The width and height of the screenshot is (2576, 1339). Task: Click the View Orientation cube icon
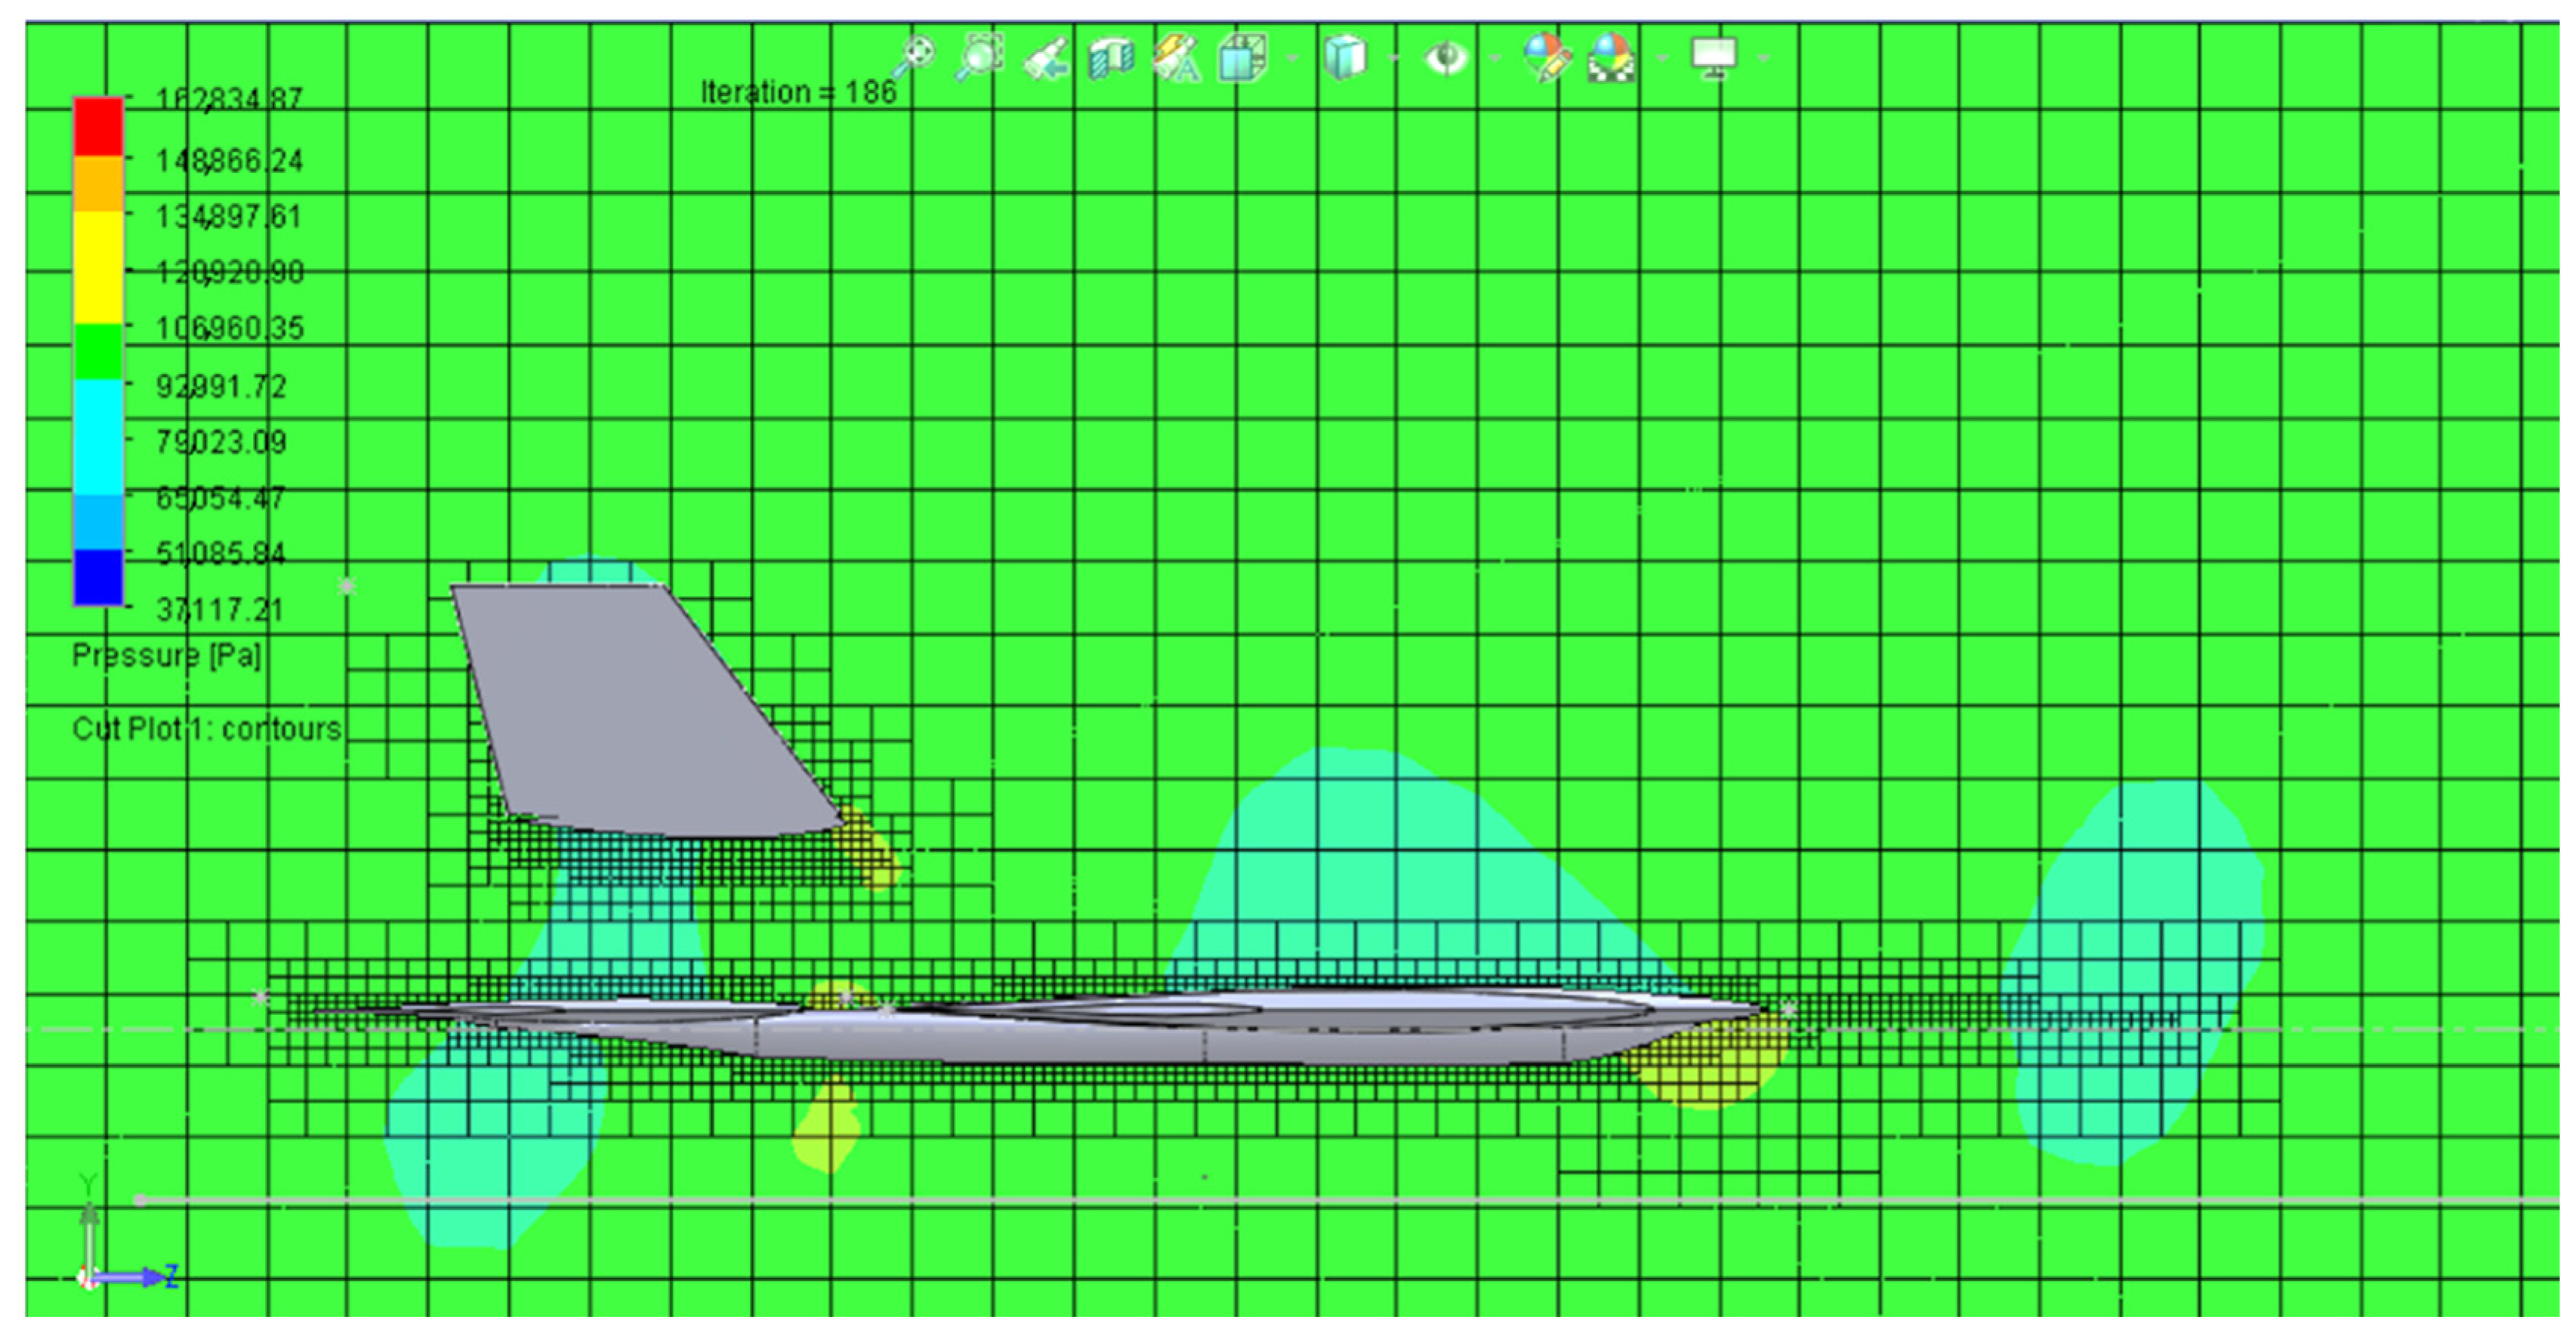pos(1243,58)
